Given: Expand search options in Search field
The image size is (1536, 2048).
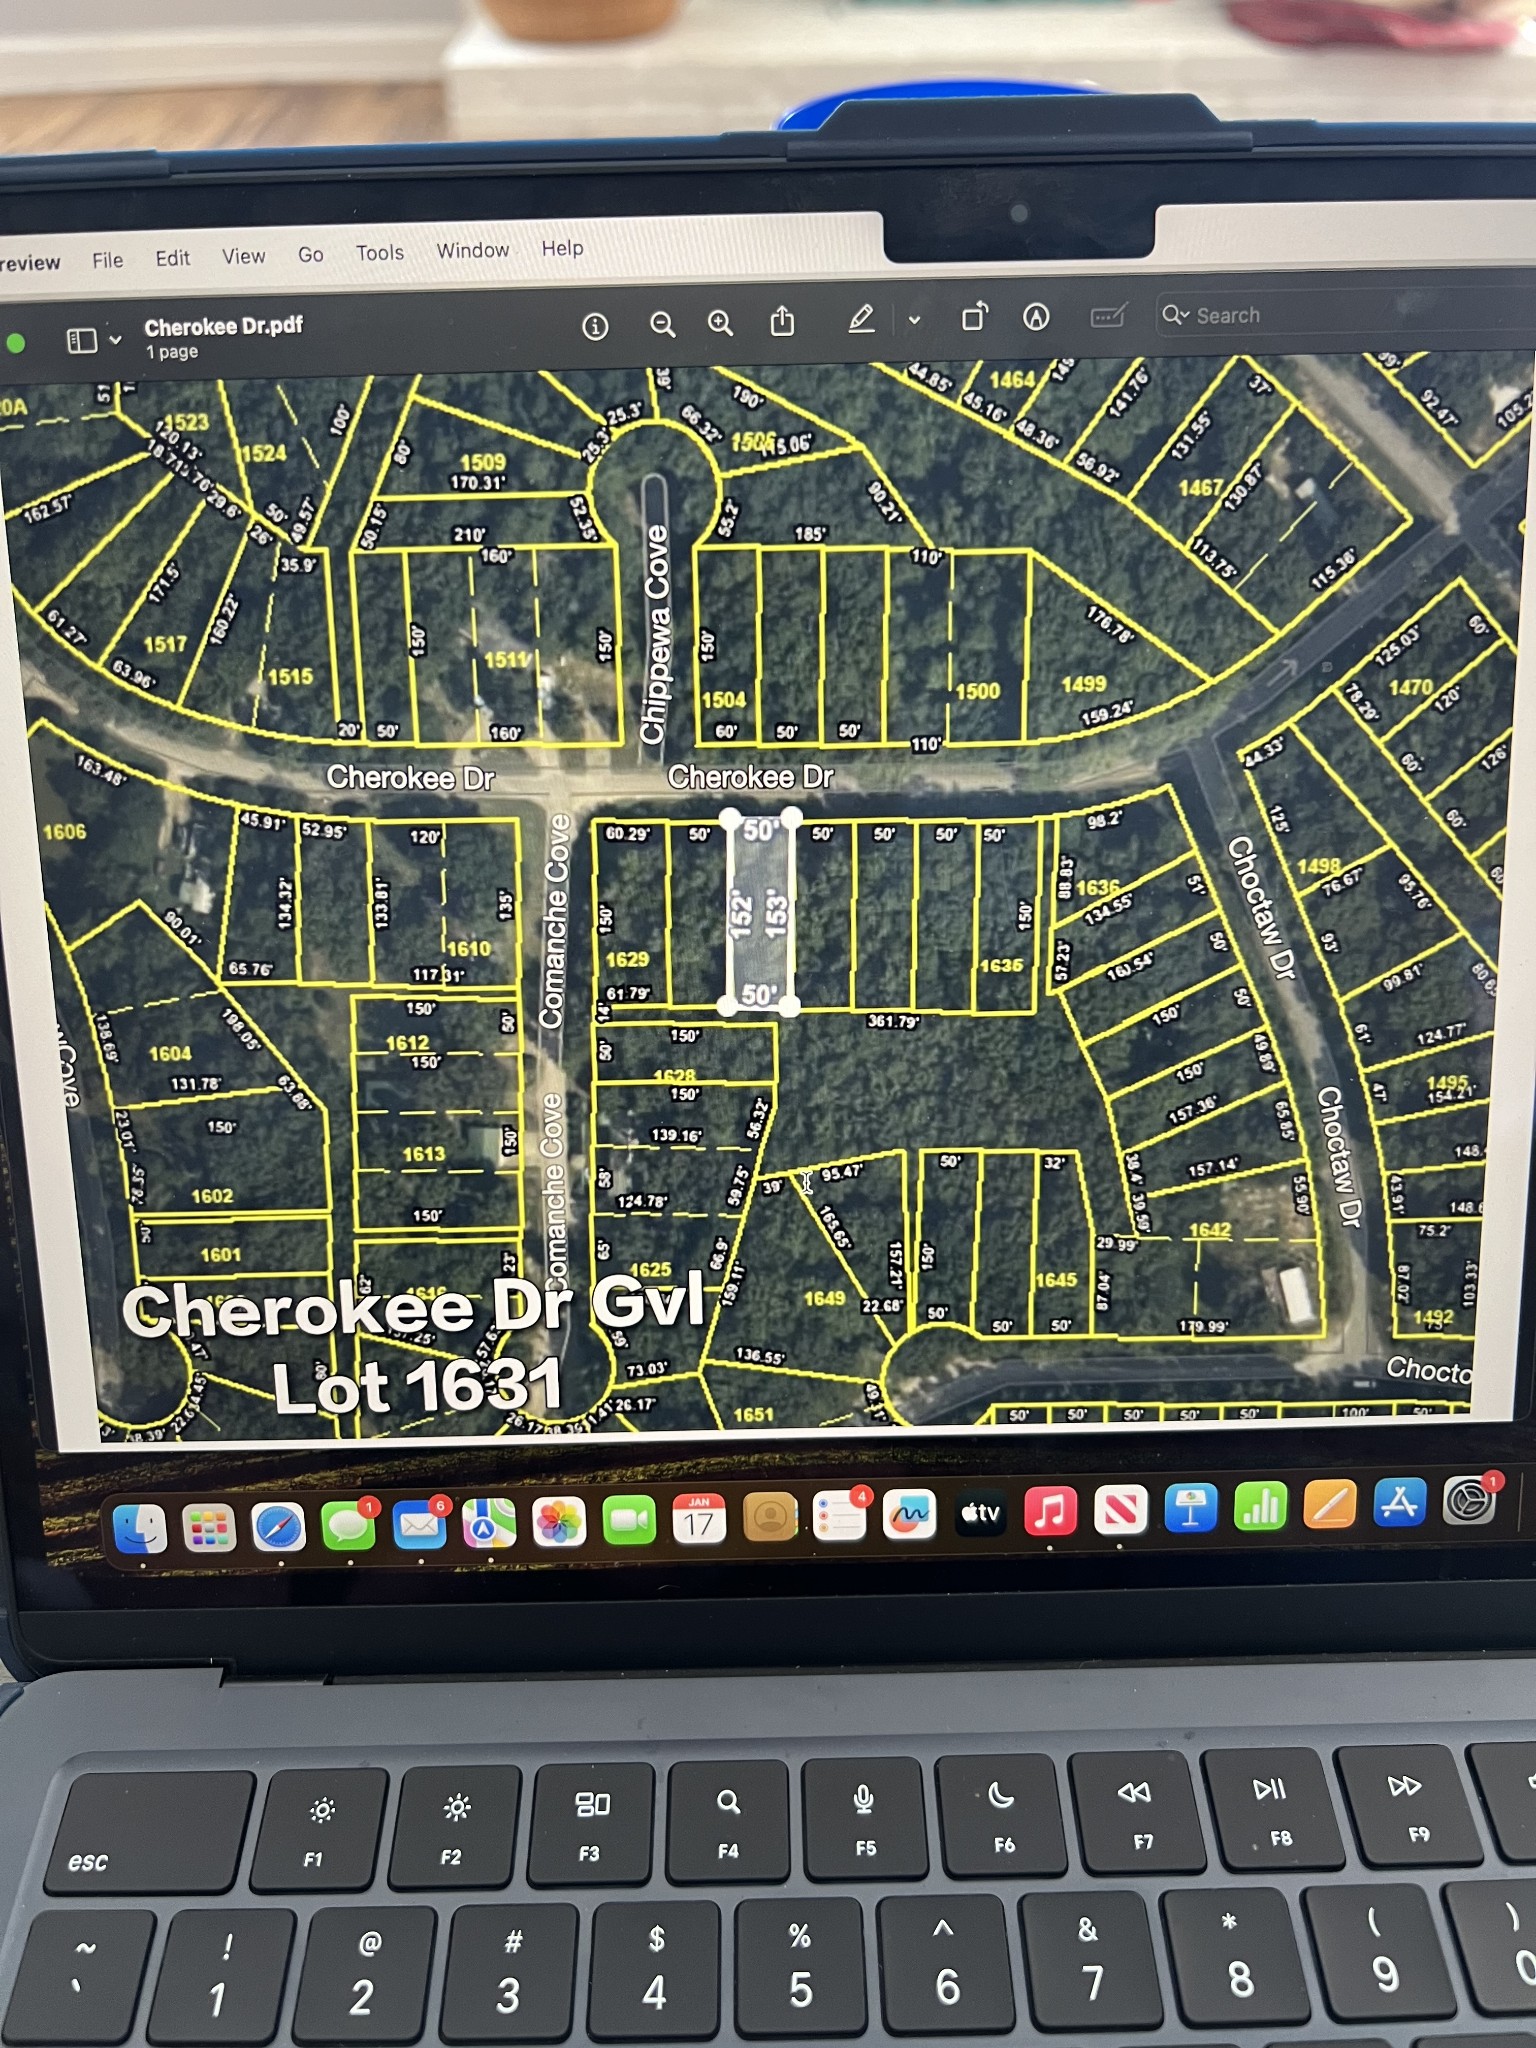Looking at the screenshot, I should point(1175,315).
